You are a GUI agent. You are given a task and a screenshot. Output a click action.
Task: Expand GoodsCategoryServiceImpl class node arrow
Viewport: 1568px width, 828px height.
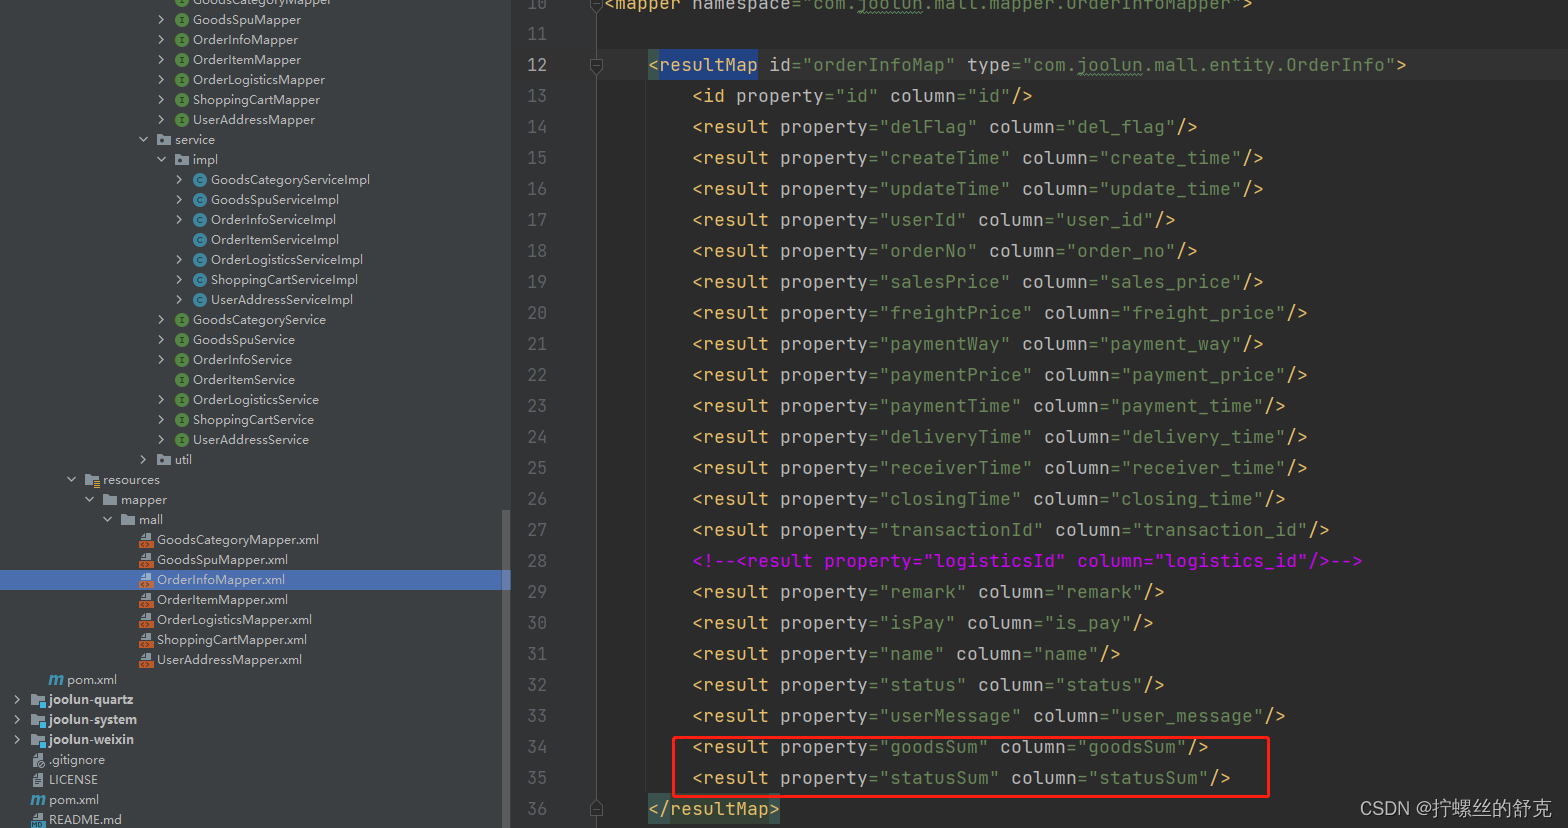pyautogui.click(x=180, y=180)
